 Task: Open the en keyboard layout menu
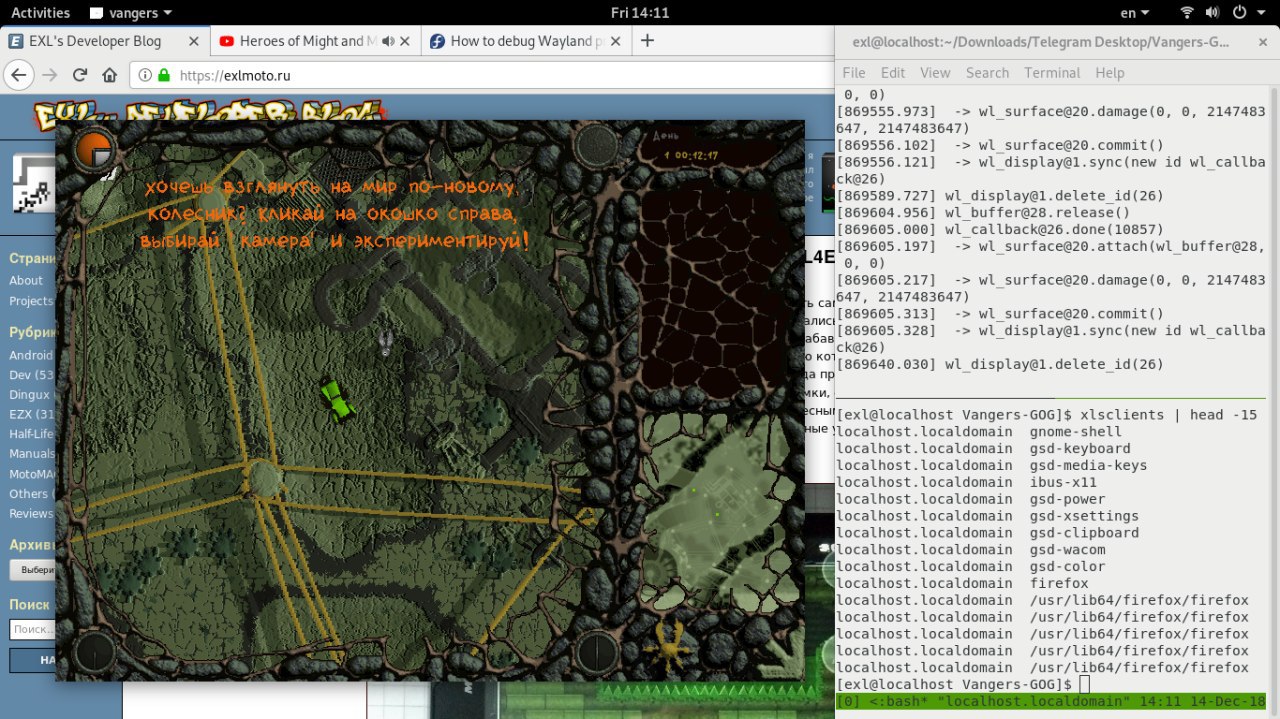coord(1134,13)
